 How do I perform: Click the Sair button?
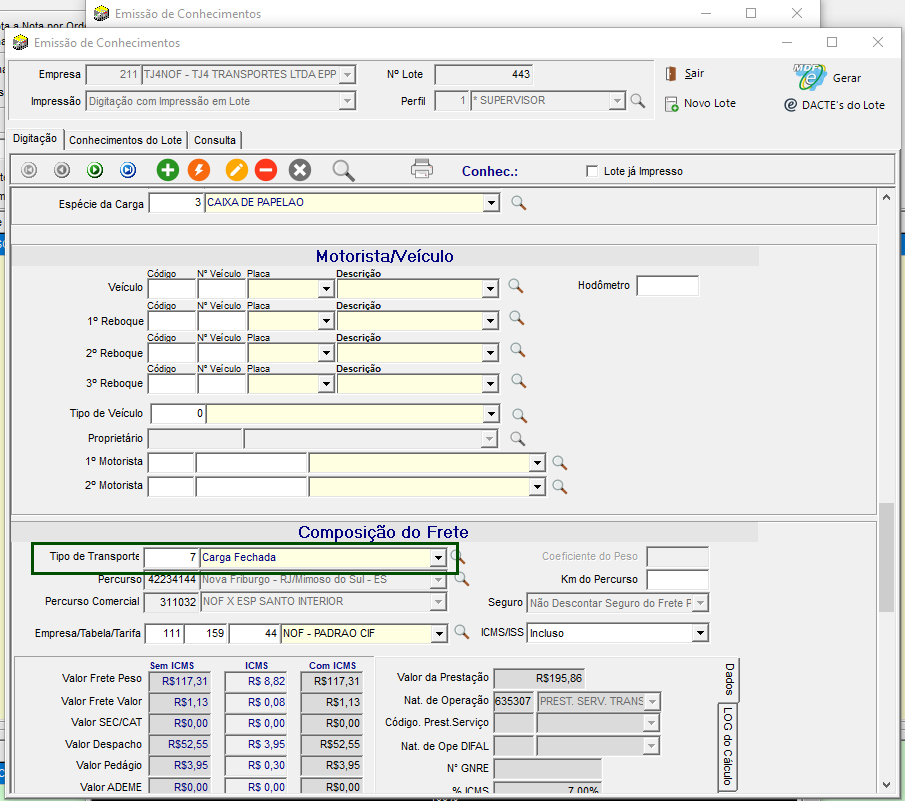point(685,74)
